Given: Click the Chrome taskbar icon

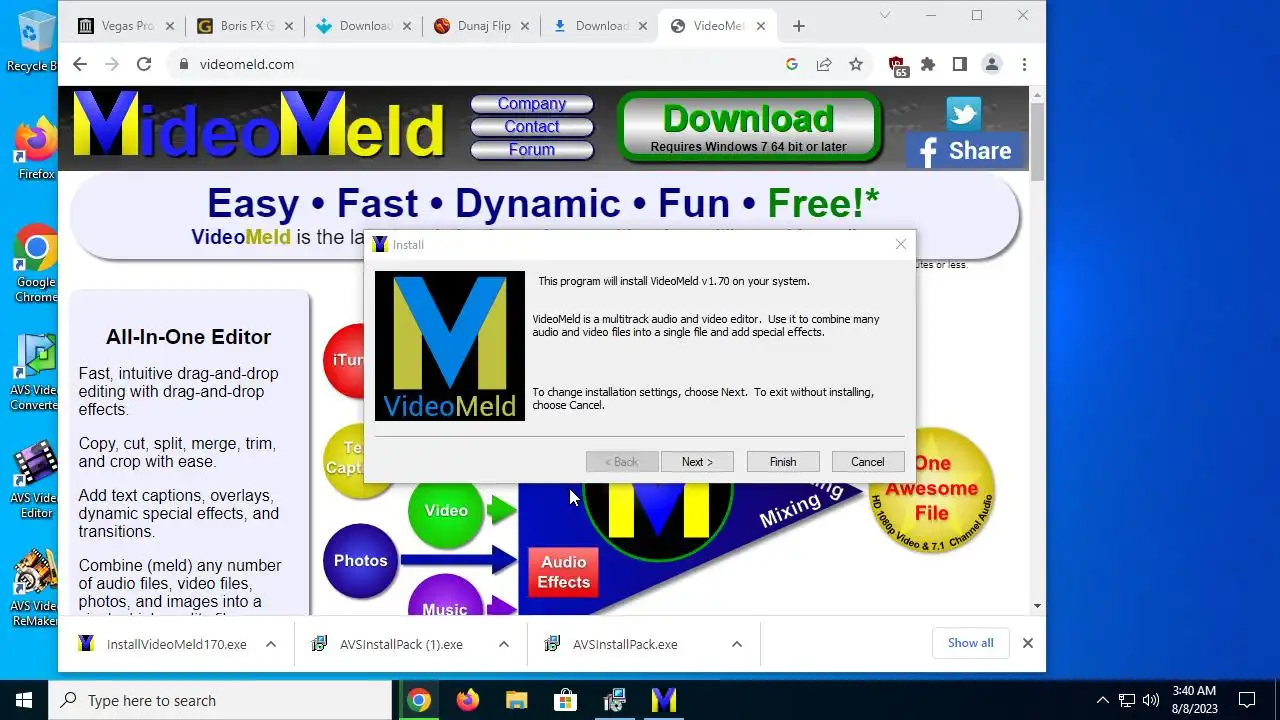Looking at the screenshot, I should [419, 700].
